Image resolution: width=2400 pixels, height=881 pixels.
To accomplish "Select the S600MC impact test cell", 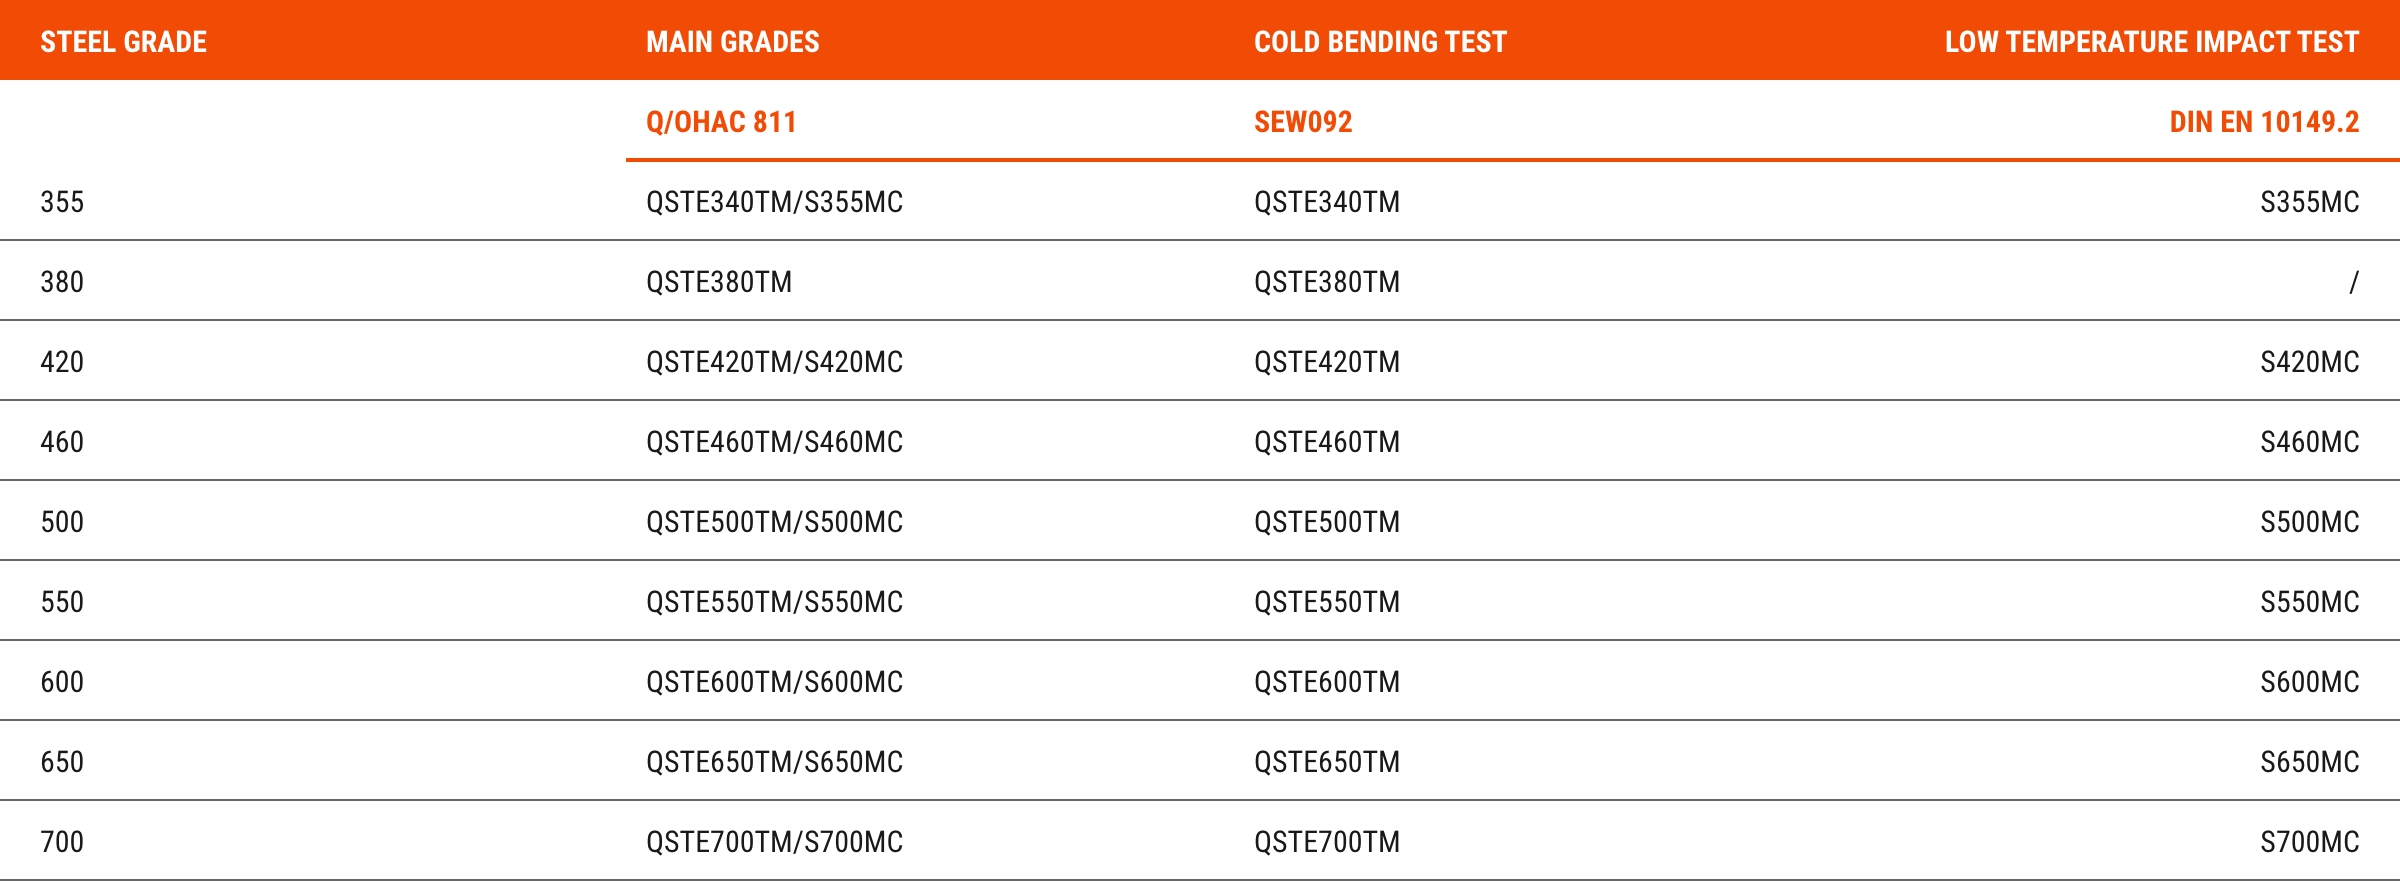I will click(x=2310, y=682).
